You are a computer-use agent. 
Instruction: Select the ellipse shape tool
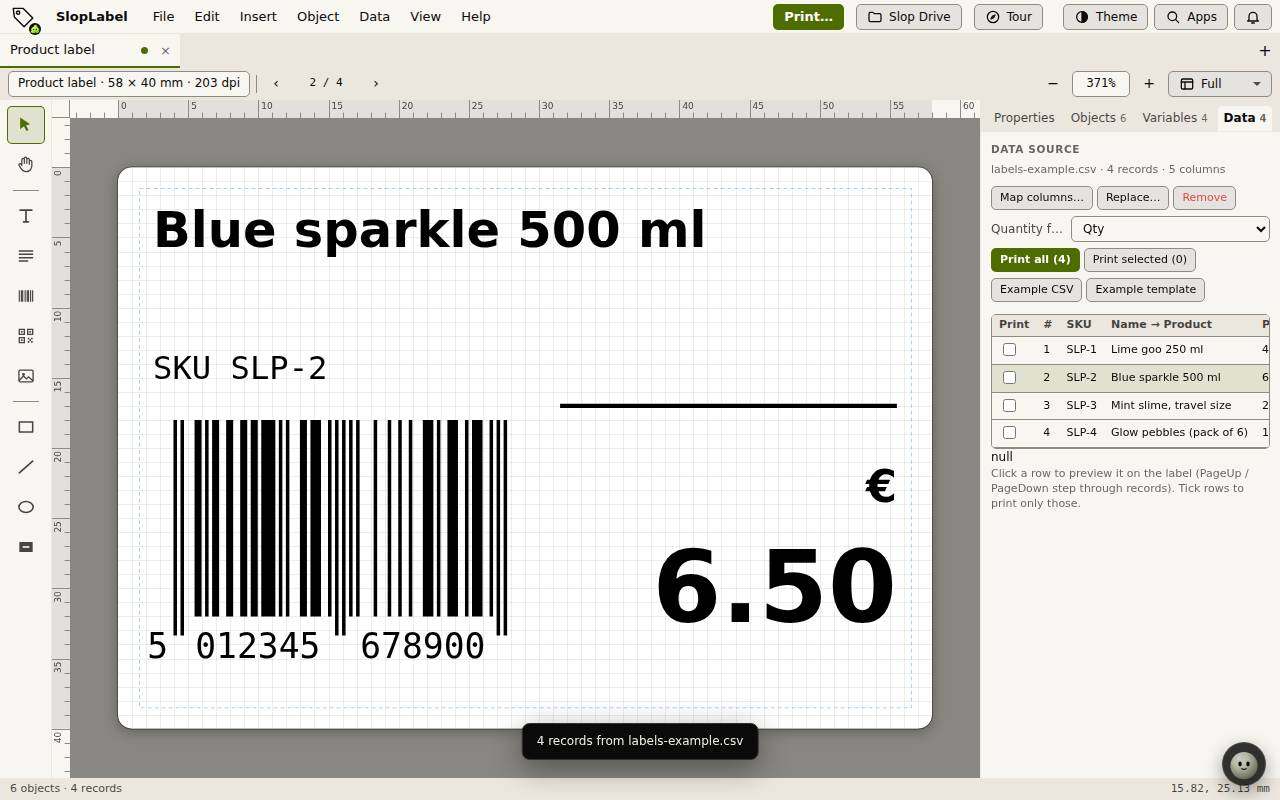[26, 507]
